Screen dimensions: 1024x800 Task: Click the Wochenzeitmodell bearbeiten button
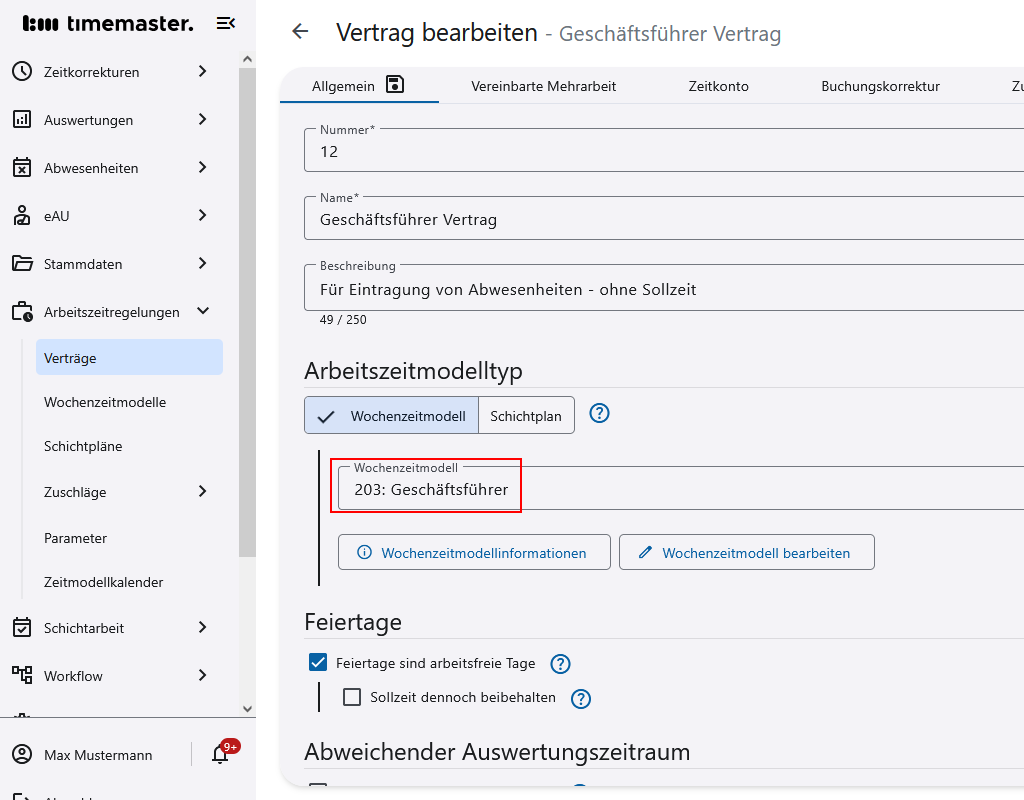pyautogui.click(x=746, y=551)
